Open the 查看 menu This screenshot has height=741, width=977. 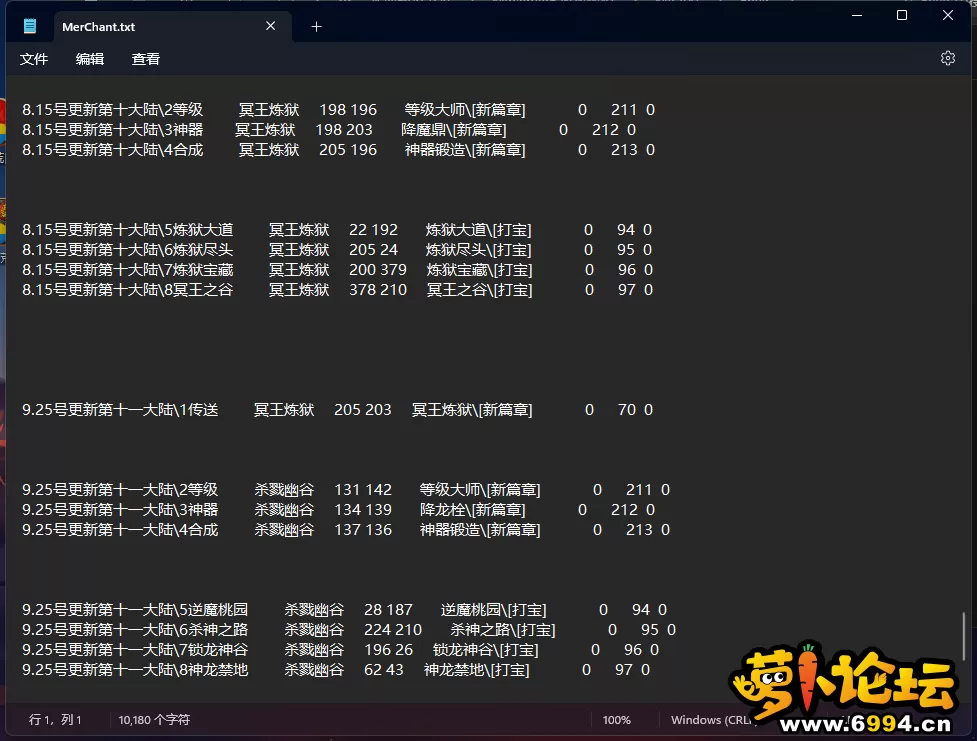pos(146,59)
